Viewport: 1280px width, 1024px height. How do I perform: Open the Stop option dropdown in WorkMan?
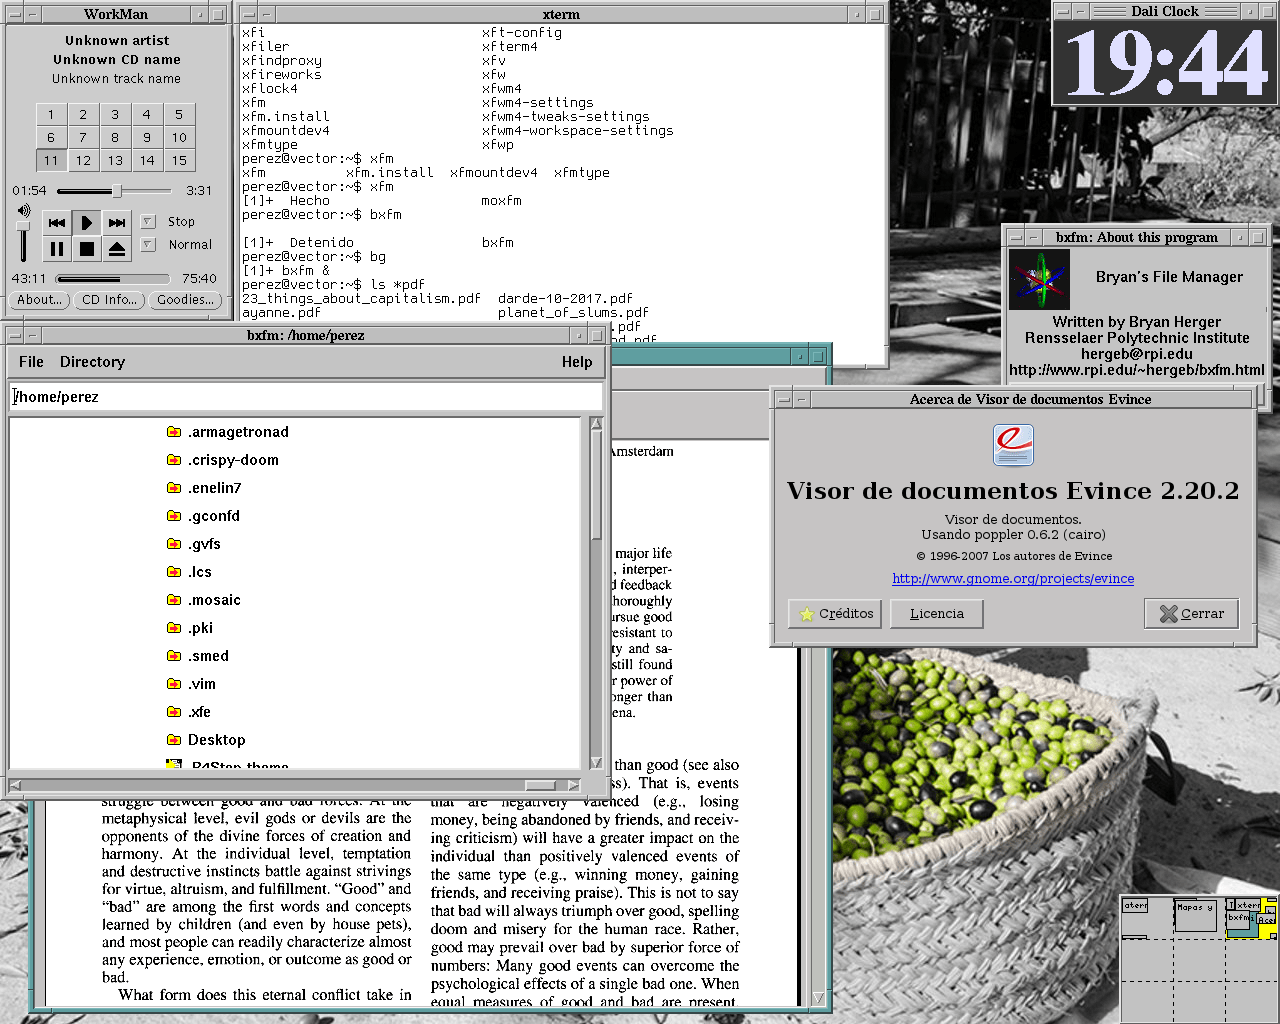[x=148, y=221]
